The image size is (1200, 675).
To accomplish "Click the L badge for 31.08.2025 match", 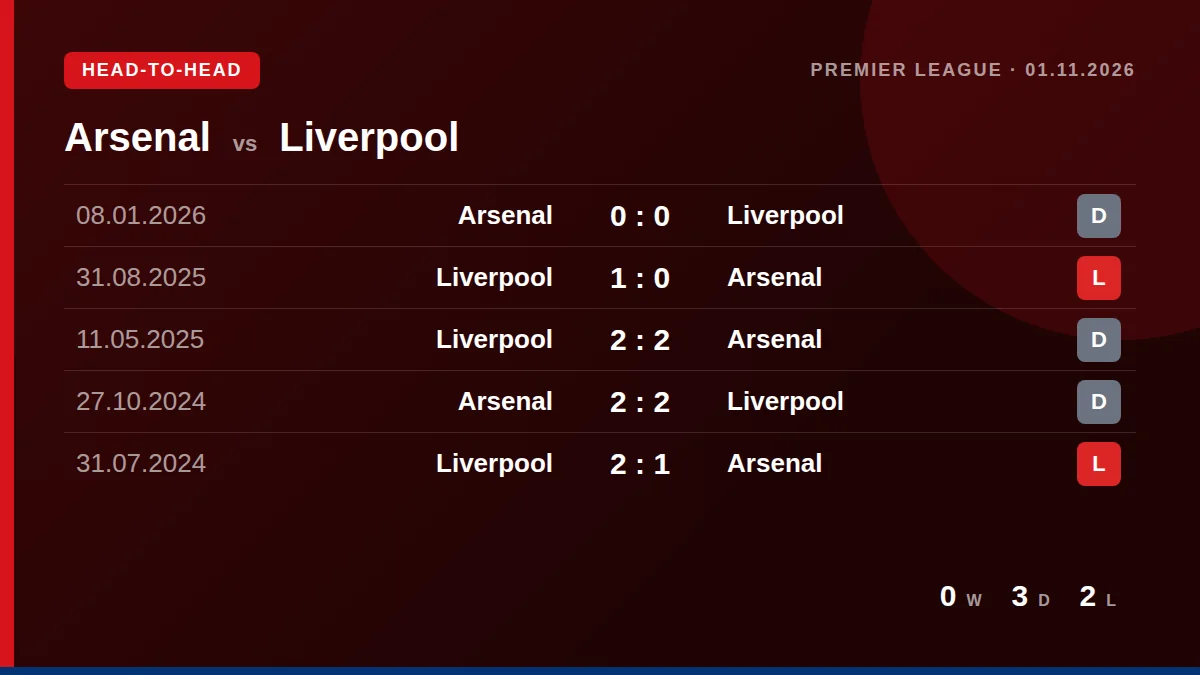I will pyautogui.click(x=1098, y=278).
